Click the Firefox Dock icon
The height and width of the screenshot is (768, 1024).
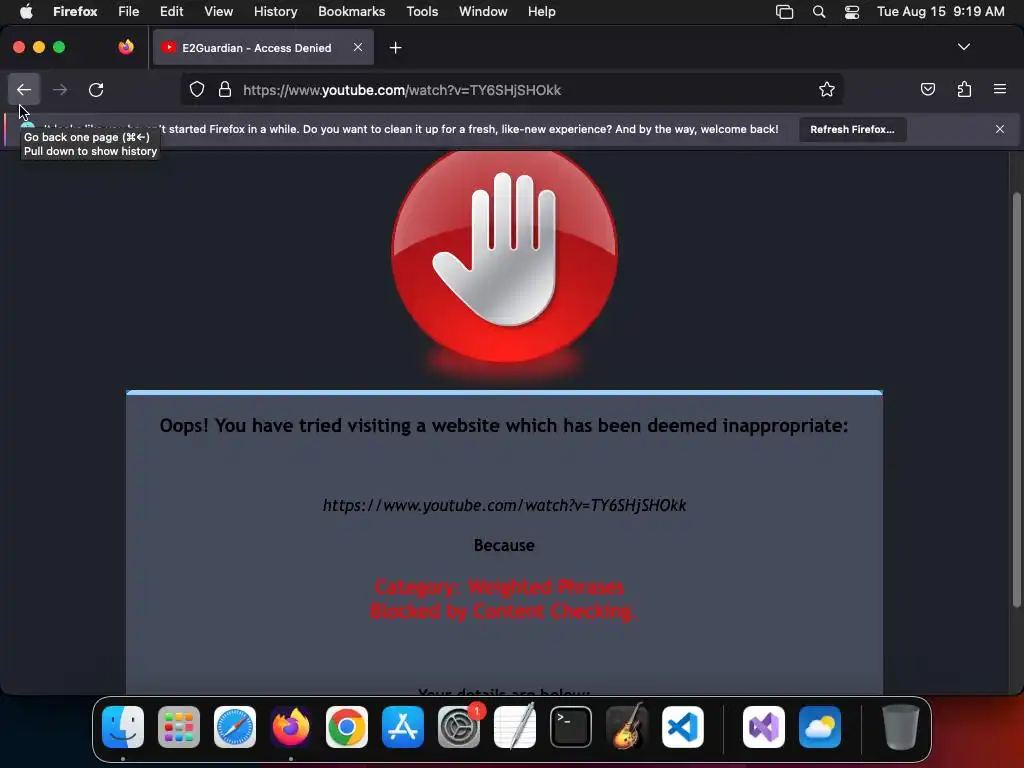(x=291, y=727)
